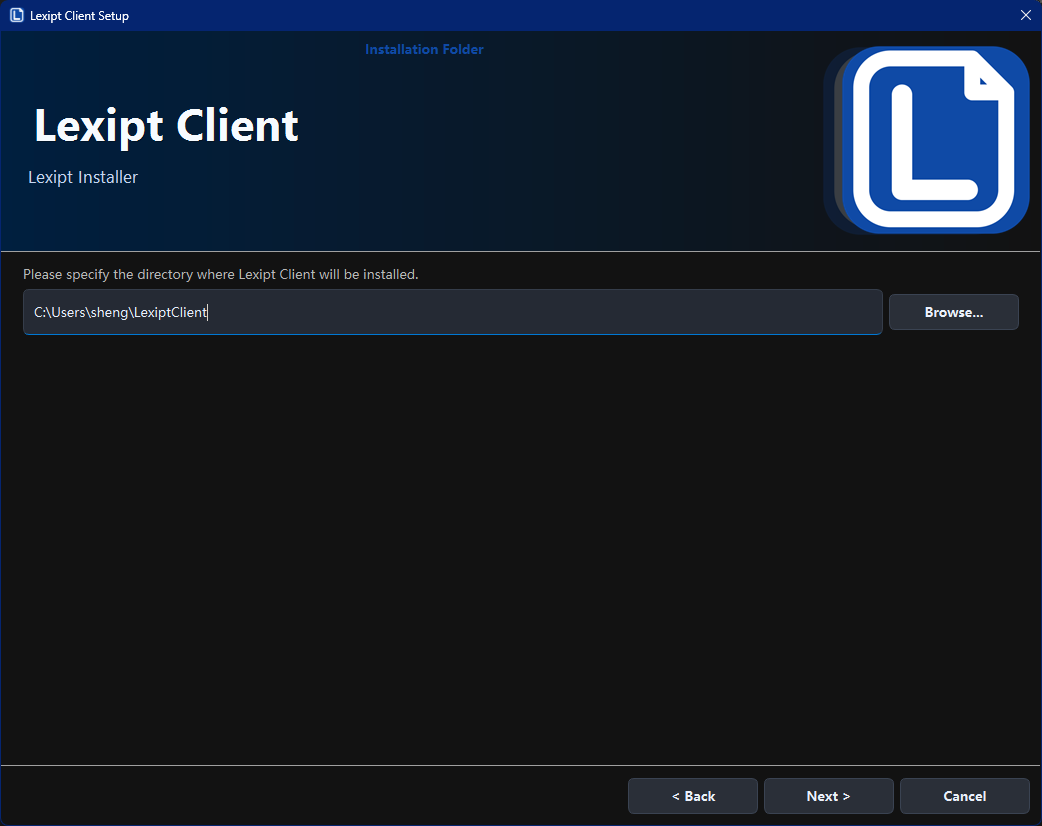Click the folded page corner of the logo
The image size is (1042, 826).
coord(988,80)
